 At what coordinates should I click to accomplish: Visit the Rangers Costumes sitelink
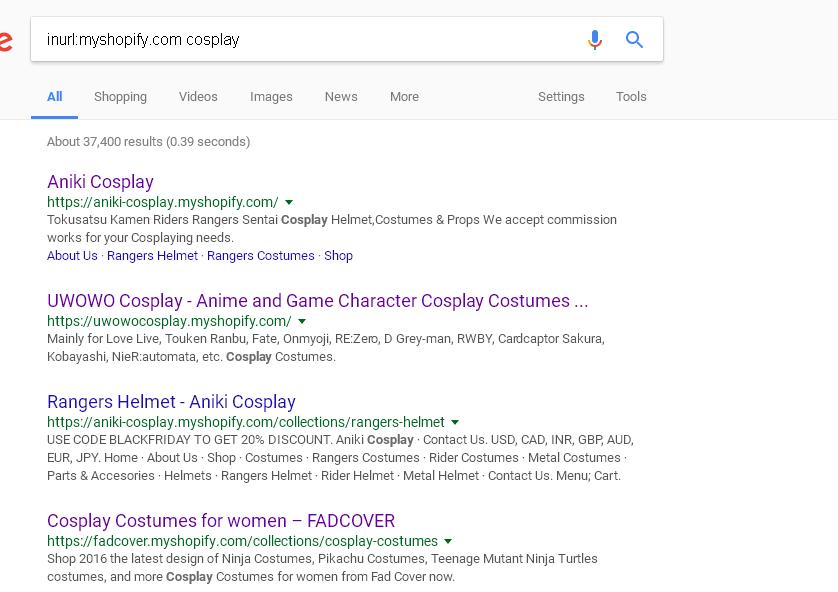(260, 256)
